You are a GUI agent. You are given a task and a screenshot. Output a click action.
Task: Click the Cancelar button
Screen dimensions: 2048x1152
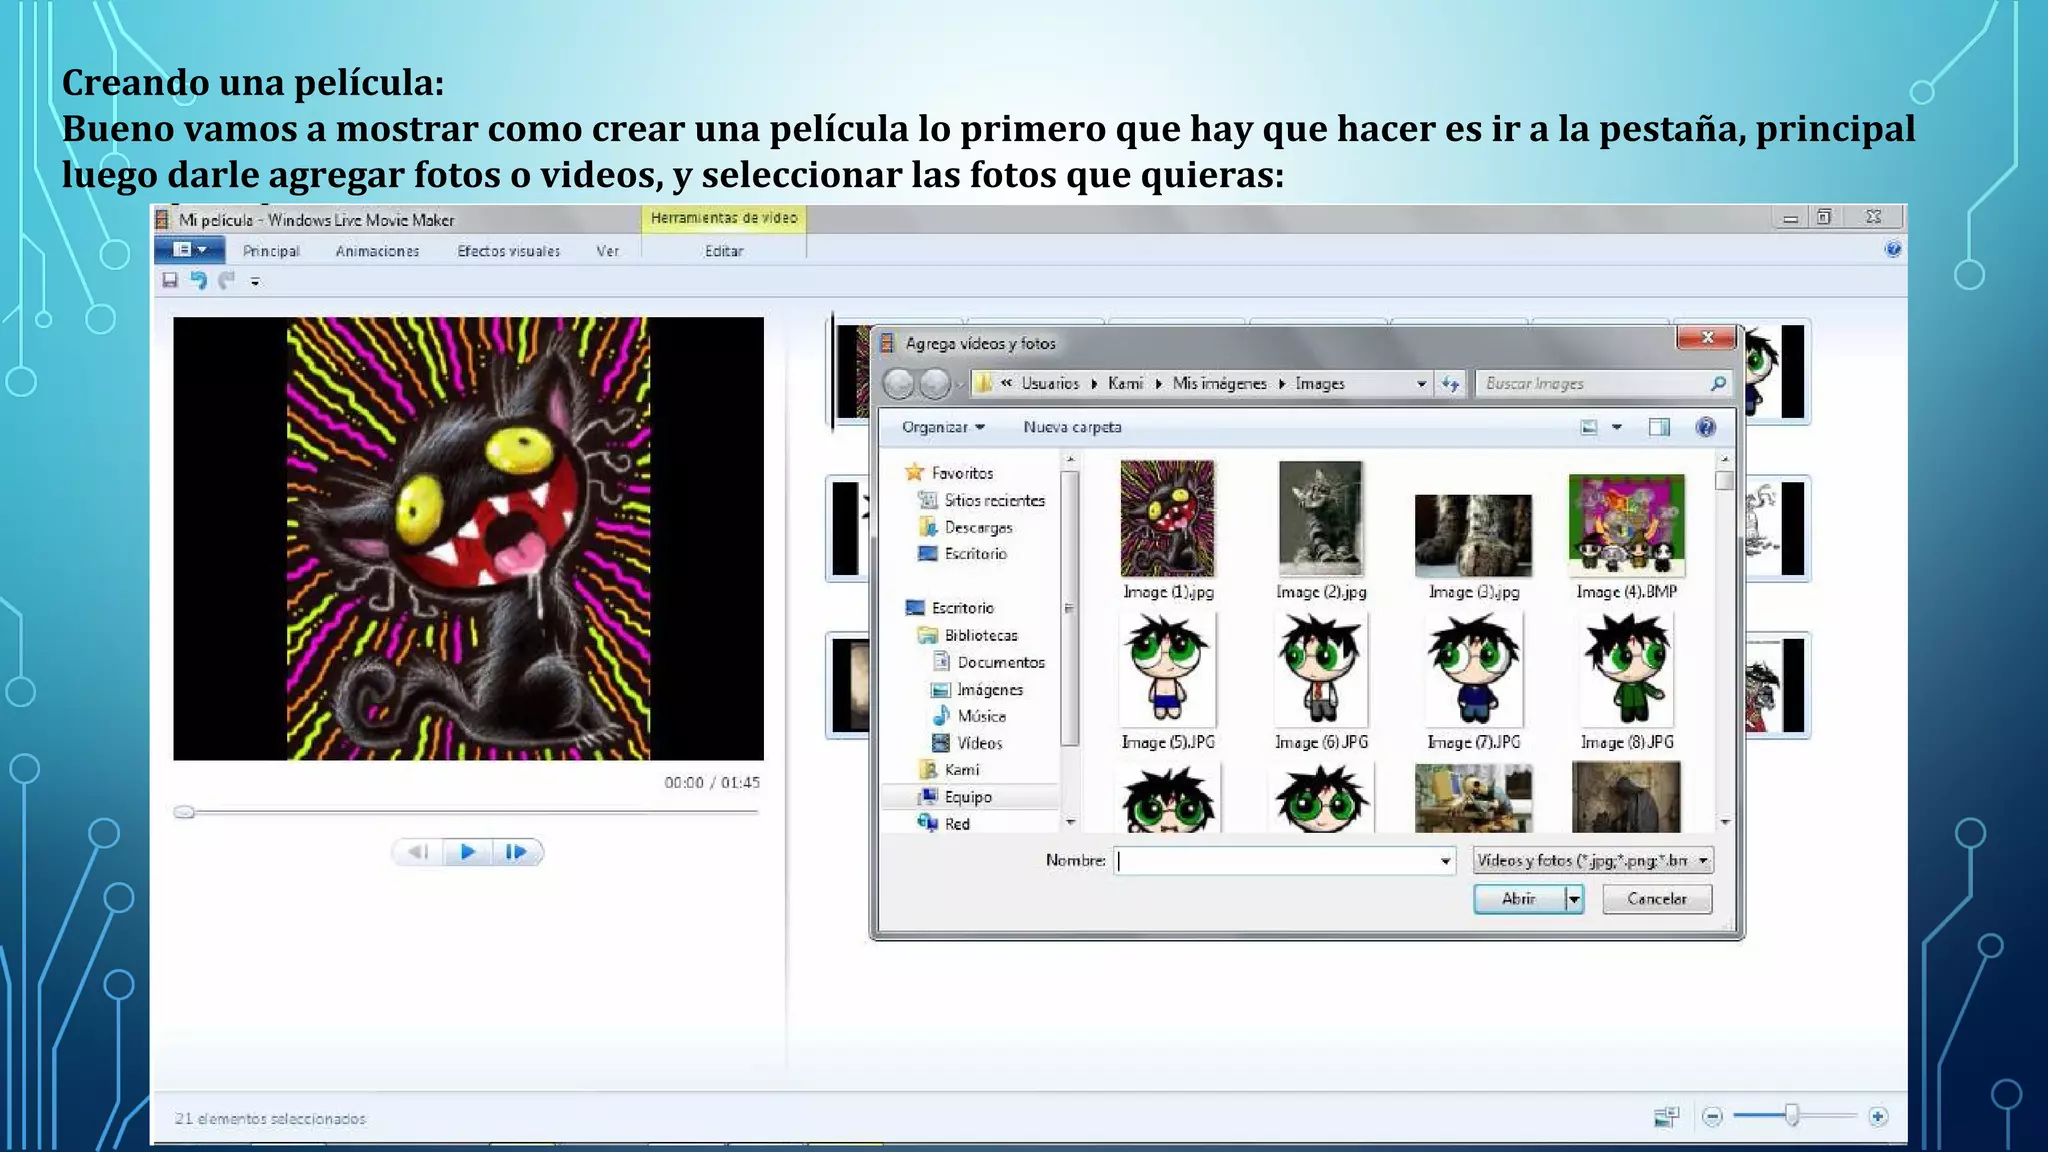pyautogui.click(x=1657, y=899)
